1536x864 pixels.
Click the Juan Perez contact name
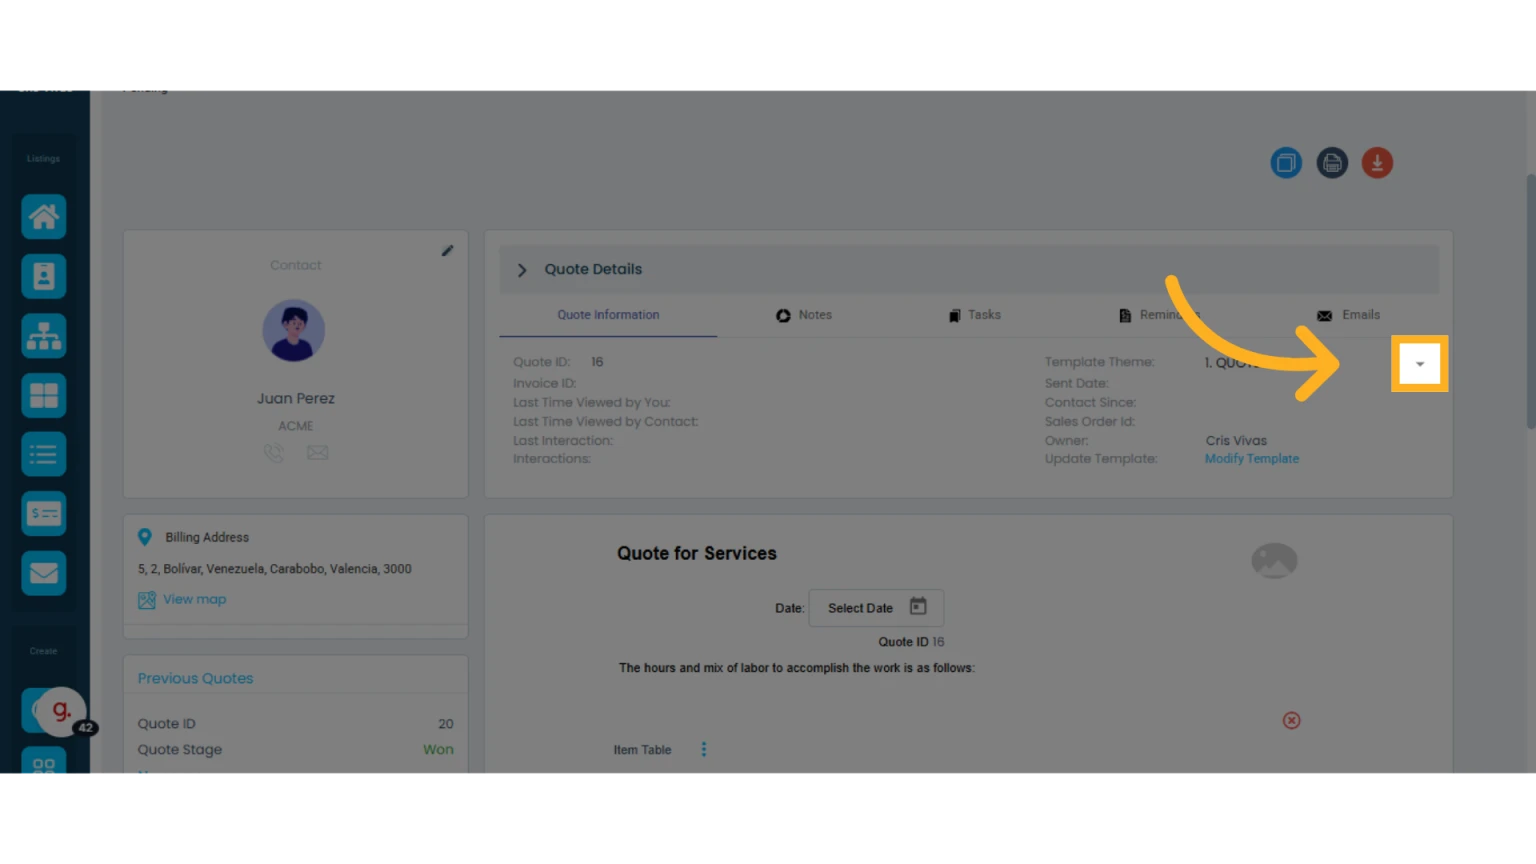pos(296,398)
